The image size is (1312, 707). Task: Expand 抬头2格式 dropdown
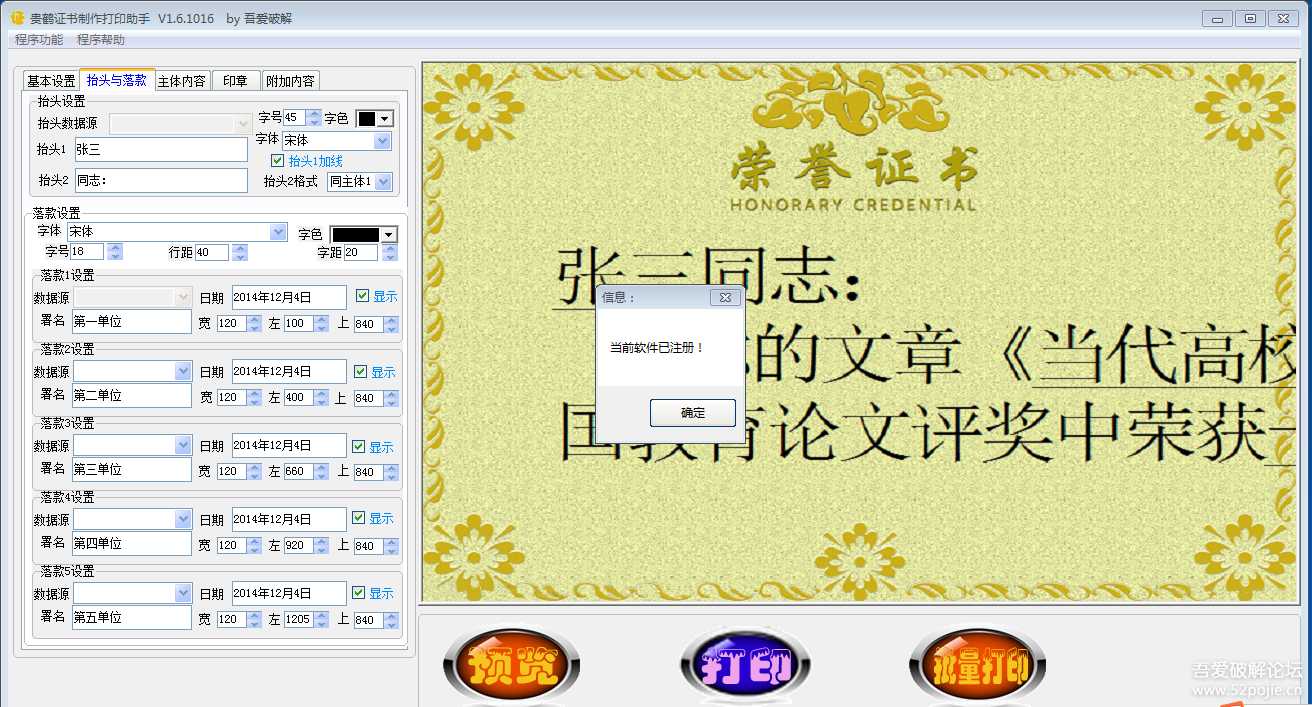[x=383, y=181]
